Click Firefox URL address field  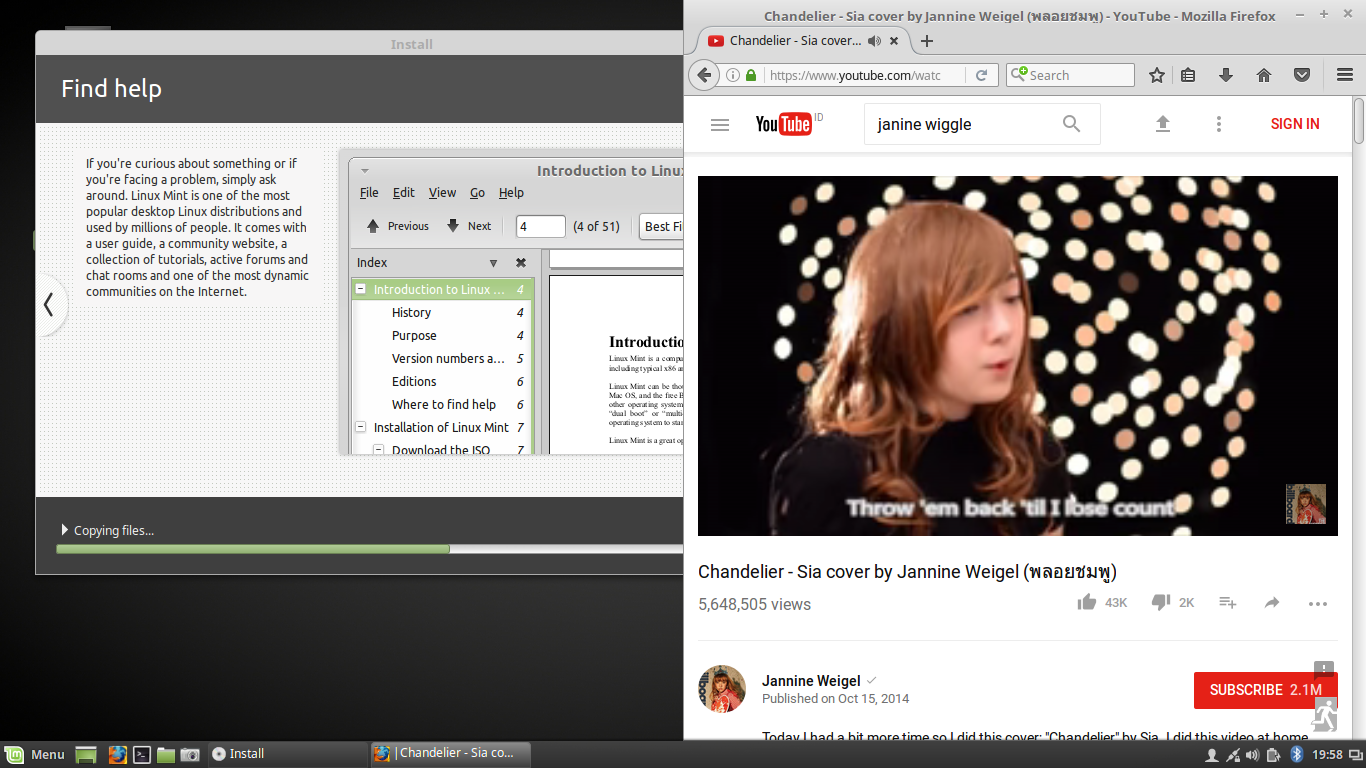867,75
